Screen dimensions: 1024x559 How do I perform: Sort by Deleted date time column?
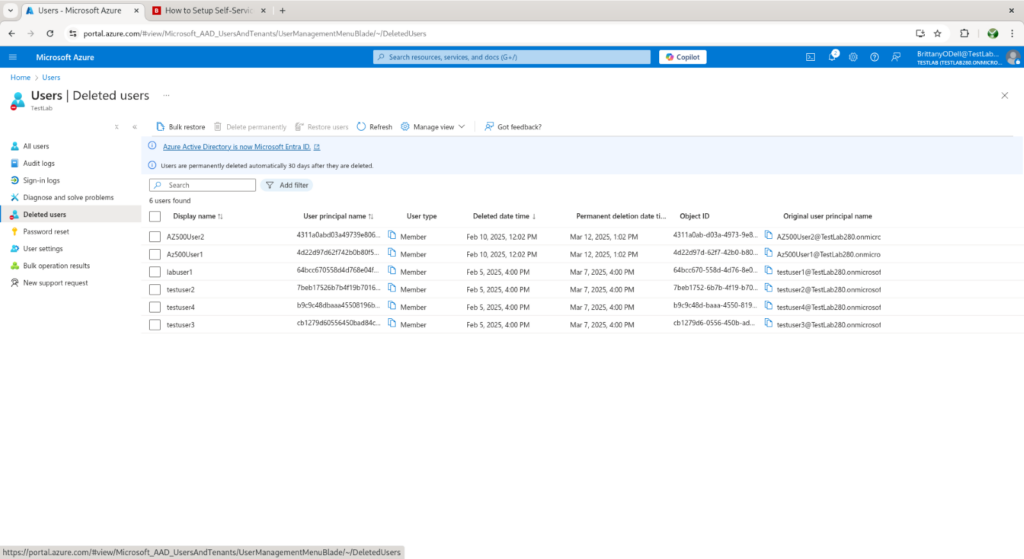[504, 216]
